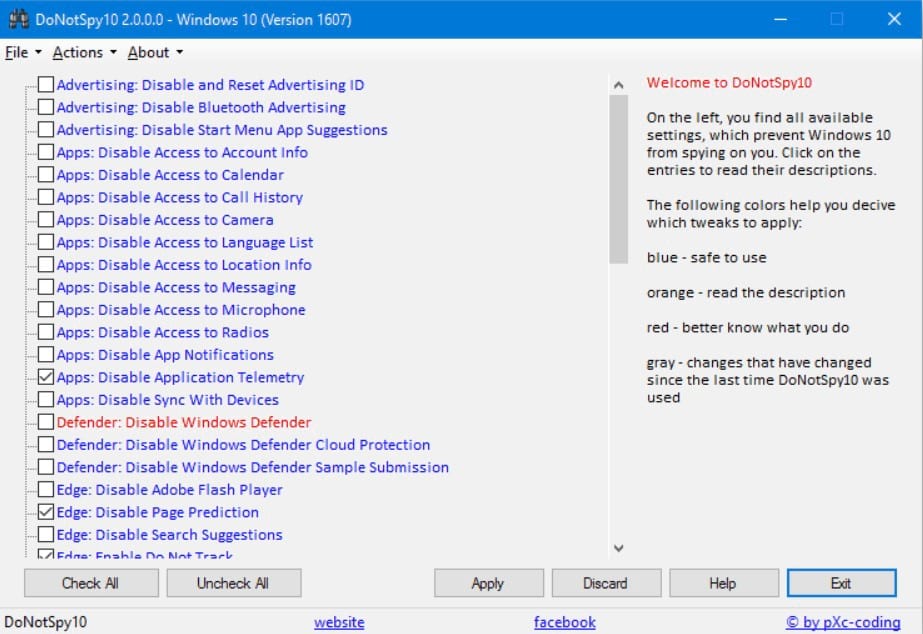The height and width of the screenshot is (634, 923).
Task: Select 'Apps: Disable Access to Location Info' text
Action: point(184,265)
